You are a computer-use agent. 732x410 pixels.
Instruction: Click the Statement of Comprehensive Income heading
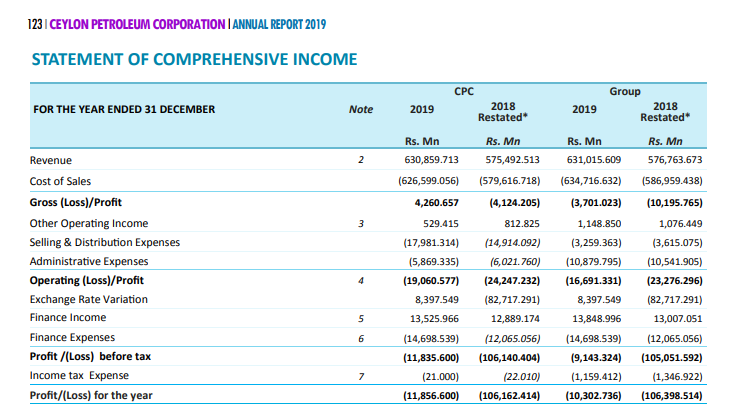pyautogui.click(x=194, y=59)
